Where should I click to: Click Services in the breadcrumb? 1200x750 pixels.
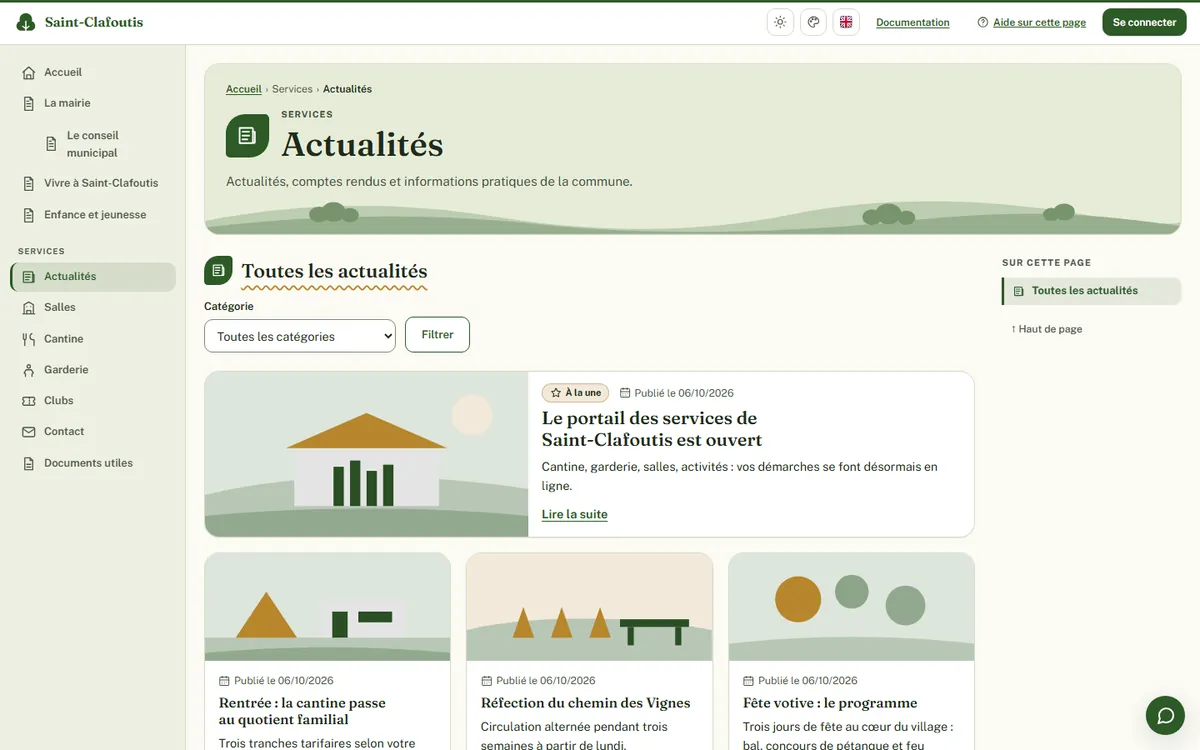pyautogui.click(x=292, y=89)
